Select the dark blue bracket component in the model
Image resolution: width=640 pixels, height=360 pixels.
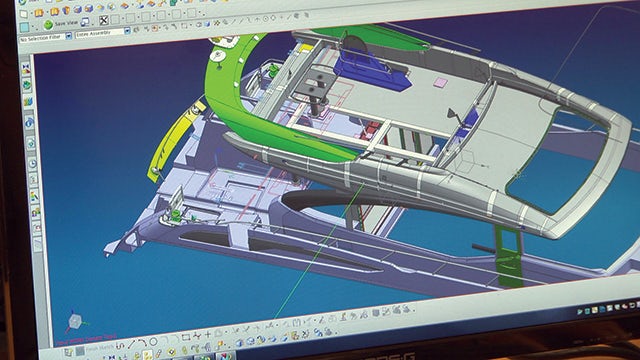tap(371, 71)
